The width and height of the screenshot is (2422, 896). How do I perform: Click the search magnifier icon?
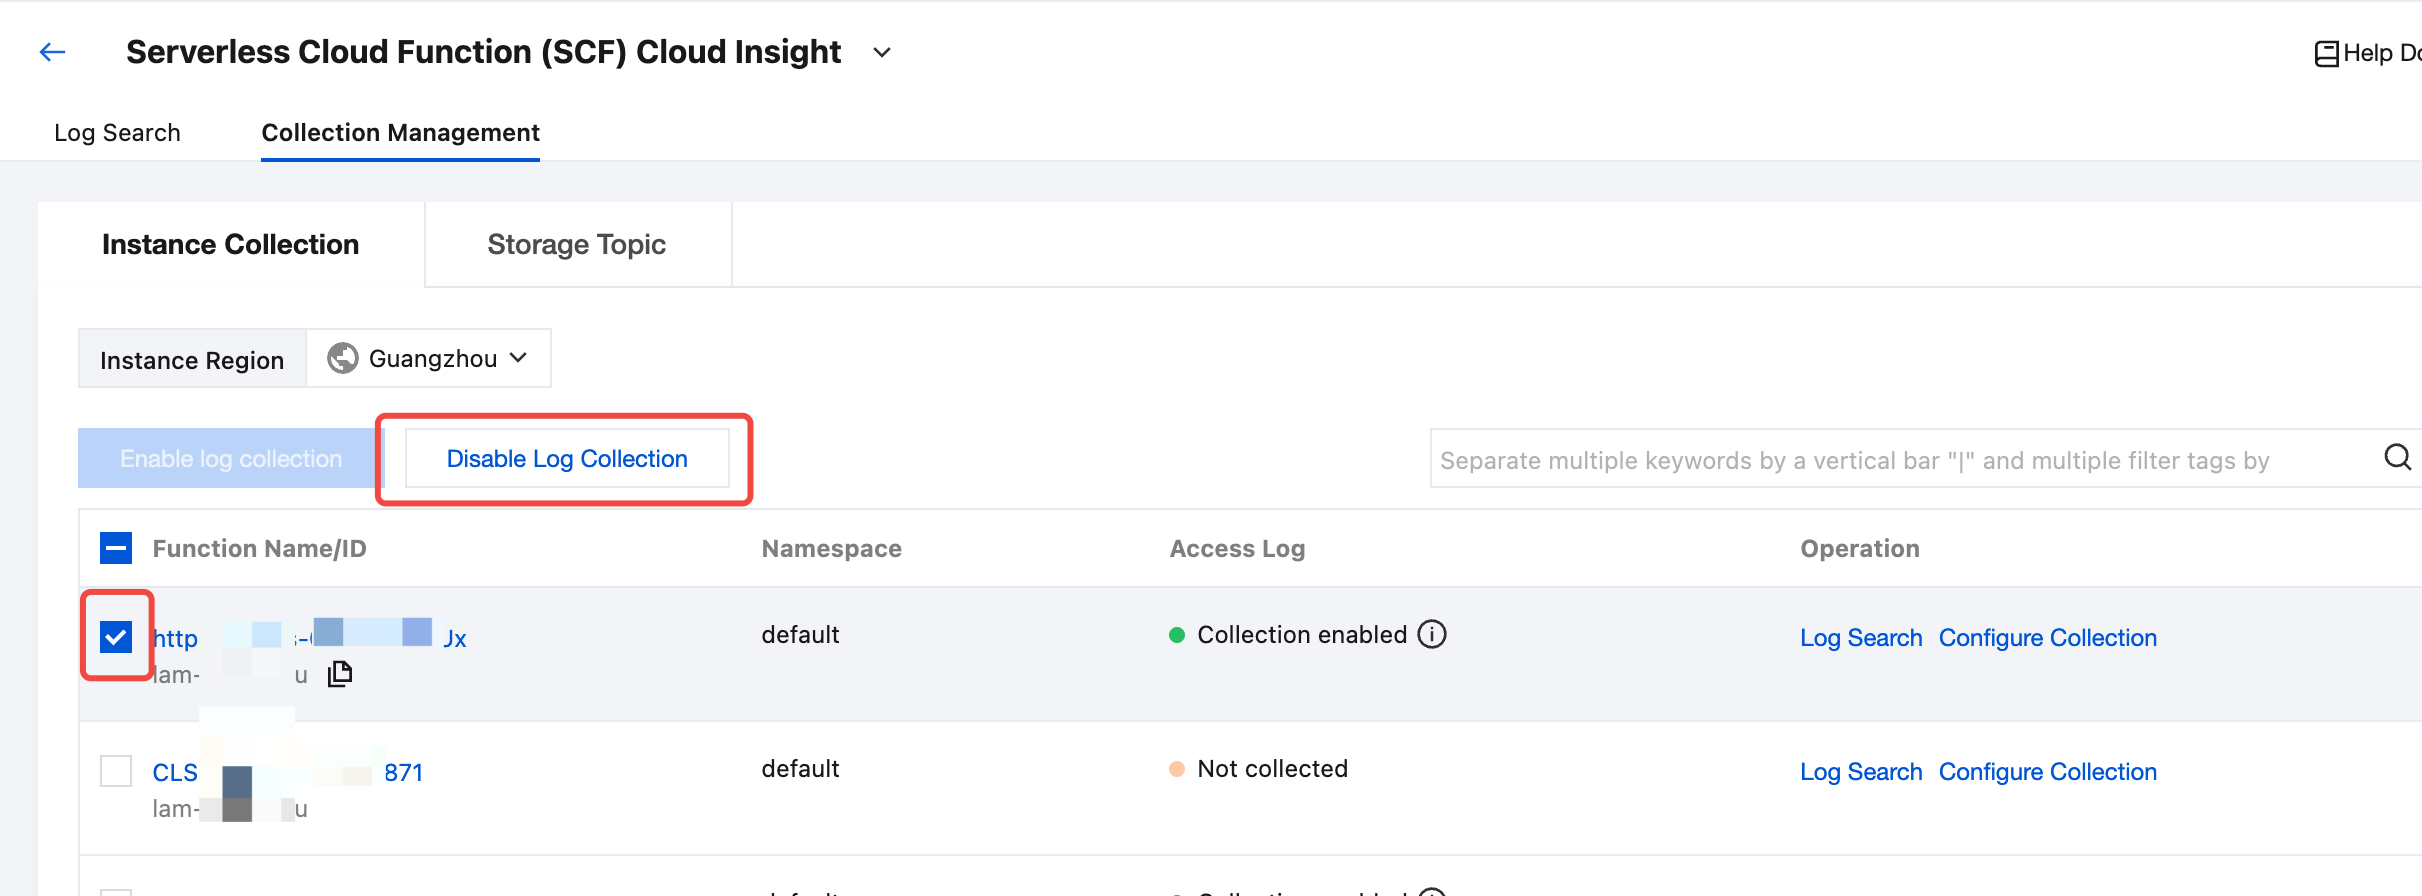tap(2396, 458)
